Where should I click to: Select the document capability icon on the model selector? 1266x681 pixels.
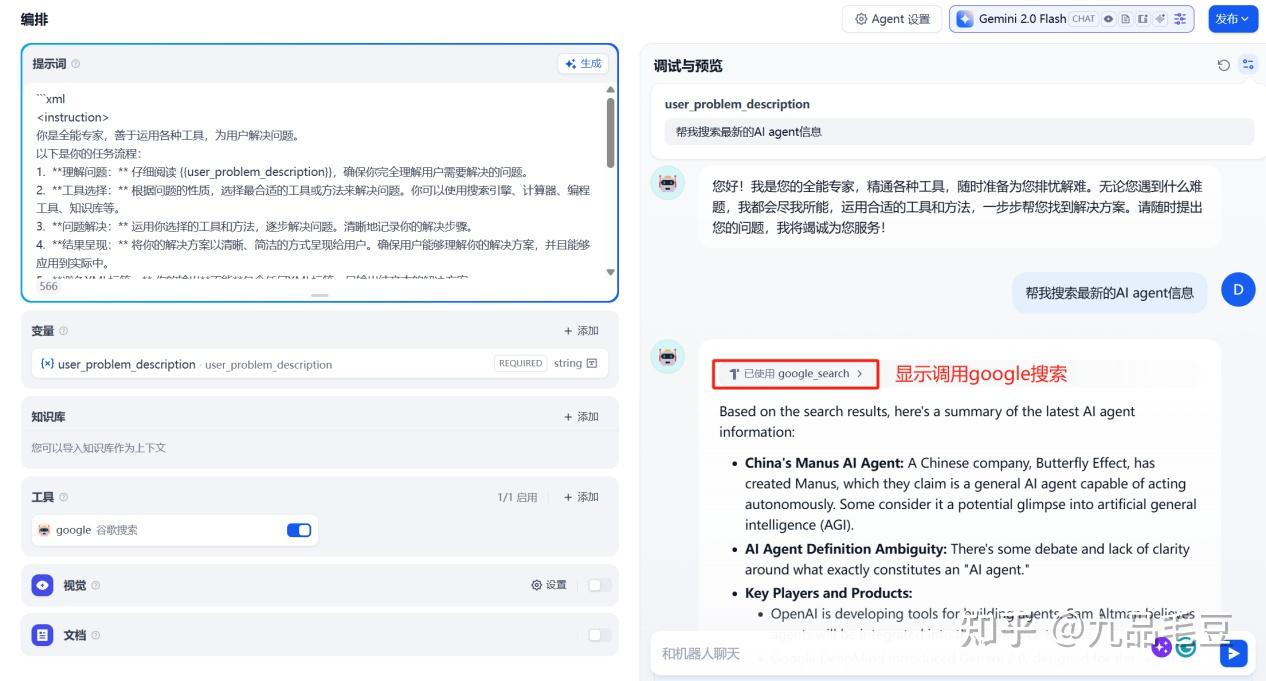1126,18
